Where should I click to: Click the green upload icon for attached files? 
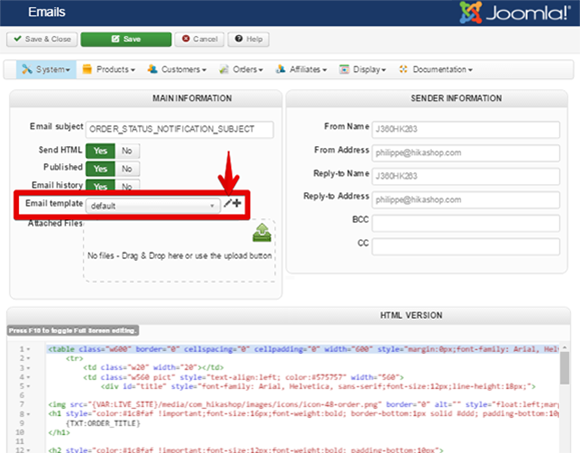262,233
